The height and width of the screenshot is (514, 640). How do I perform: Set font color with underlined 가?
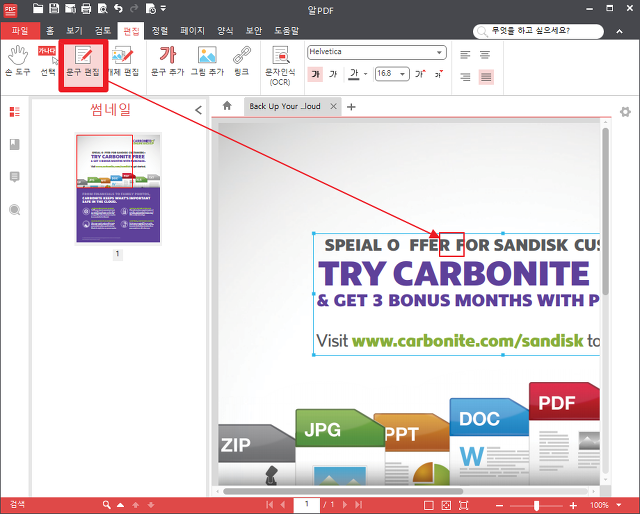(x=354, y=74)
